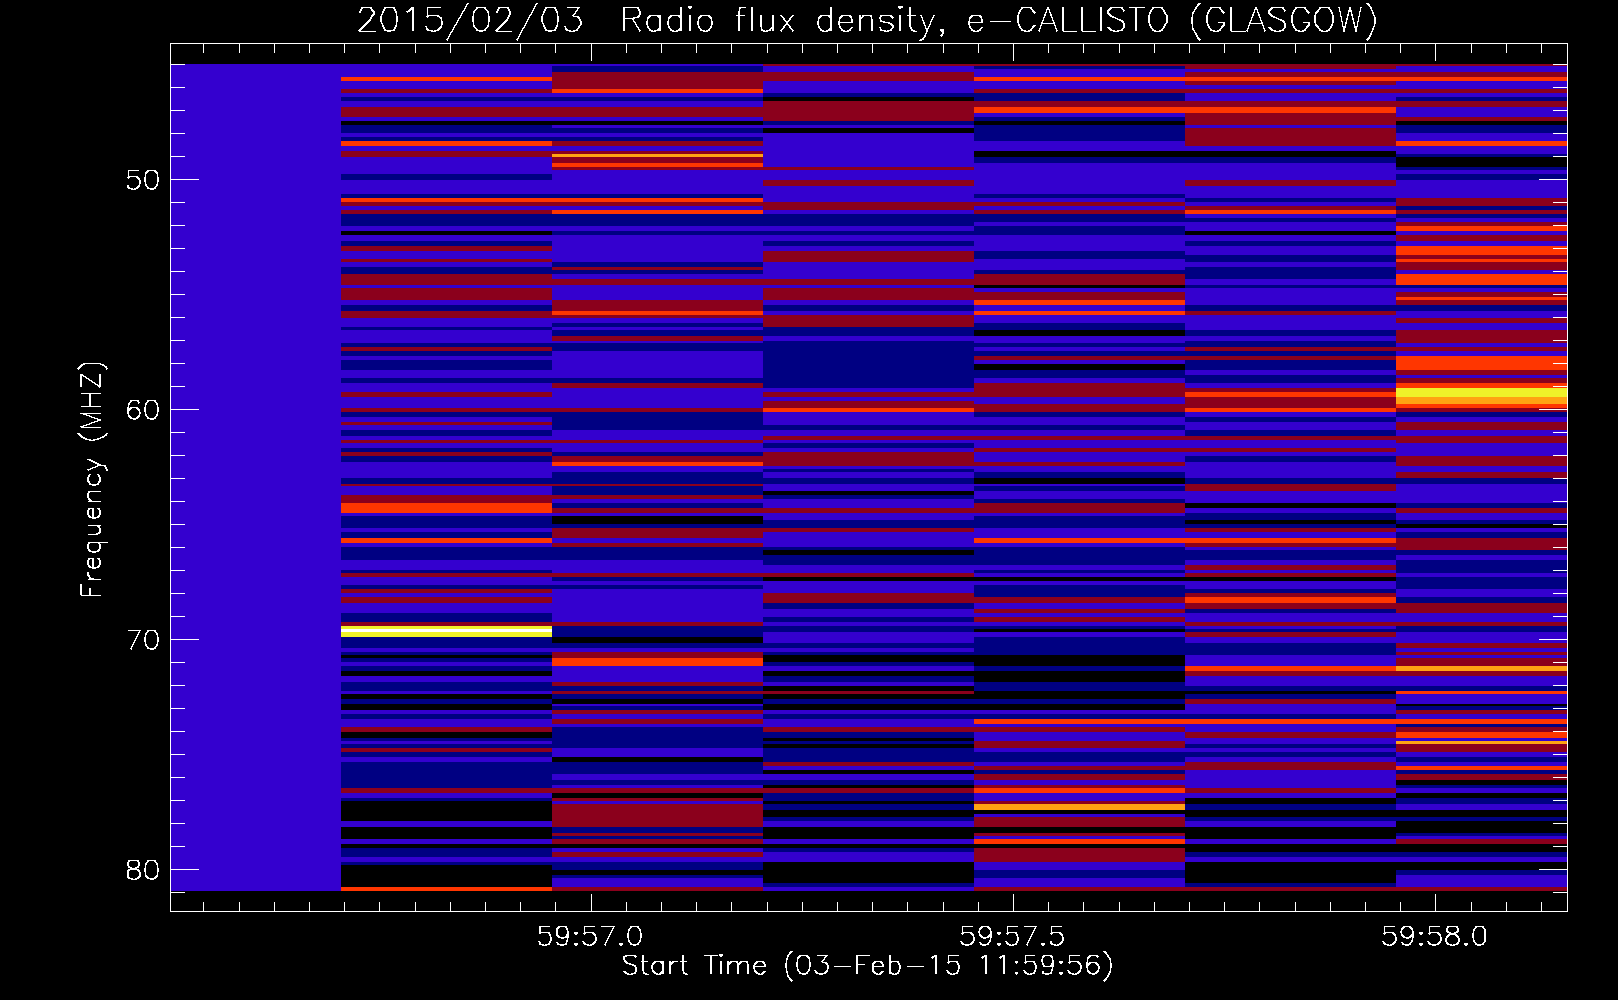Image resolution: width=1618 pixels, height=1000 pixels.
Task: Click the '59:57.0' time tick label
Action: click(x=590, y=936)
